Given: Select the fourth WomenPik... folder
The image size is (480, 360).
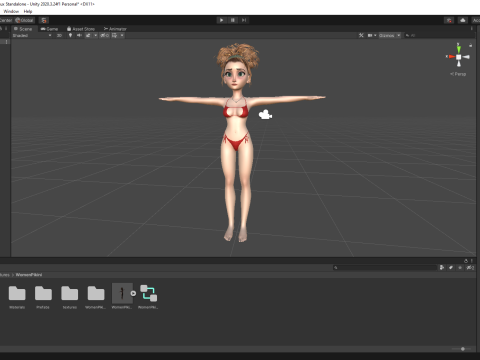Looking at the screenshot, I should [96, 297].
